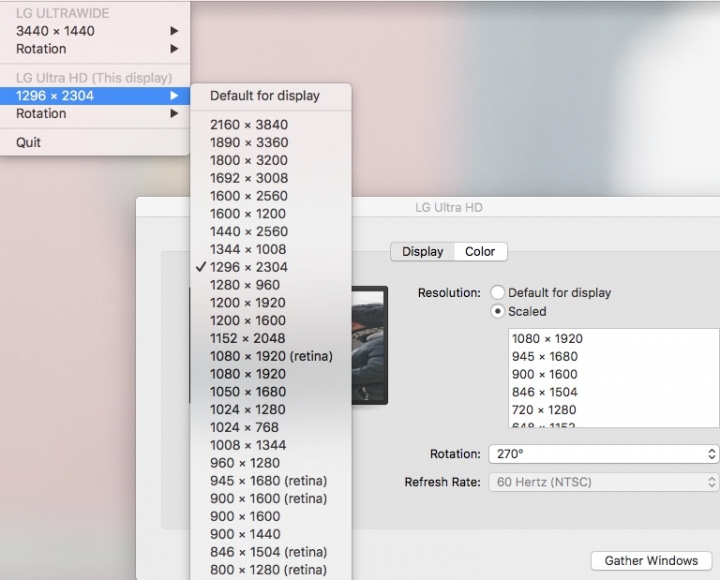
Task: Pick 900 × 1600 (retina) in submenu
Action: click(271, 499)
